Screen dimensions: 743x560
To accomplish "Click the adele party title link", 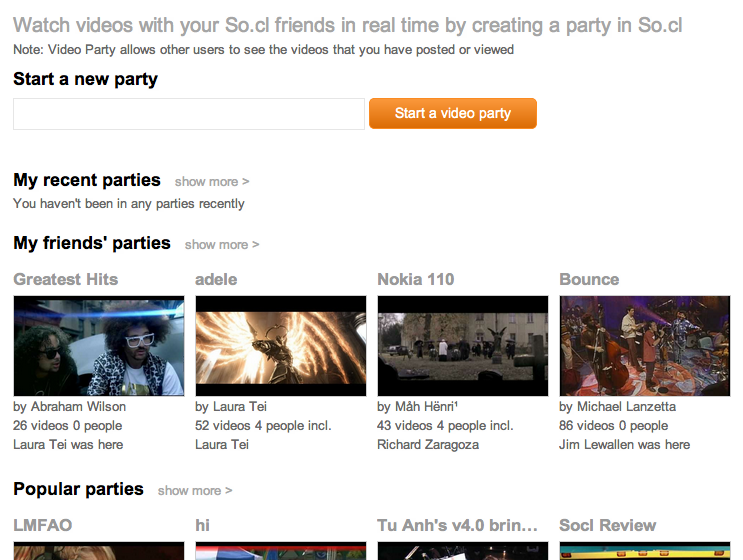I will [x=216, y=279].
